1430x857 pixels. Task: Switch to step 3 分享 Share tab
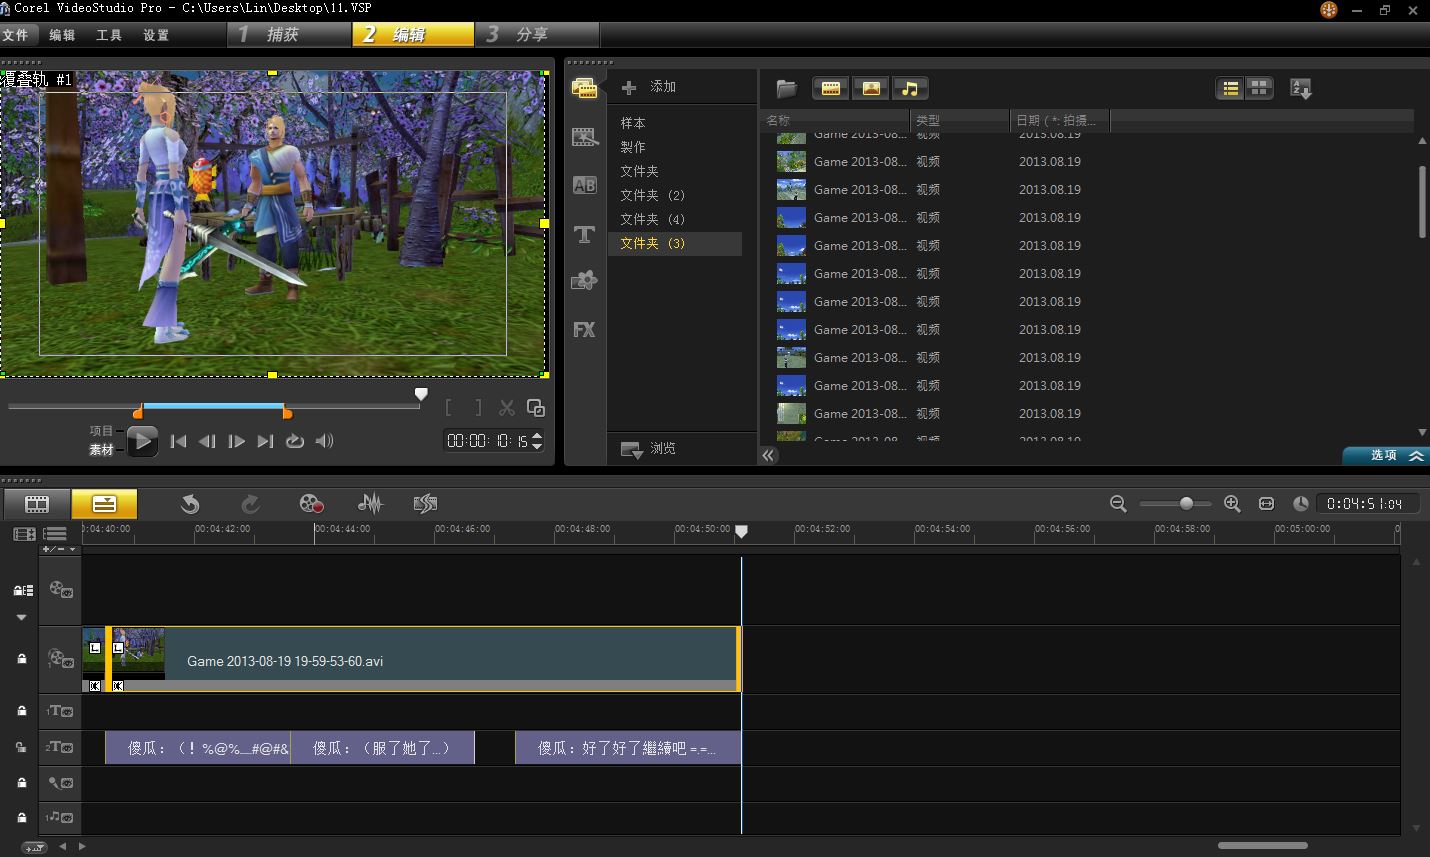(536, 34)
